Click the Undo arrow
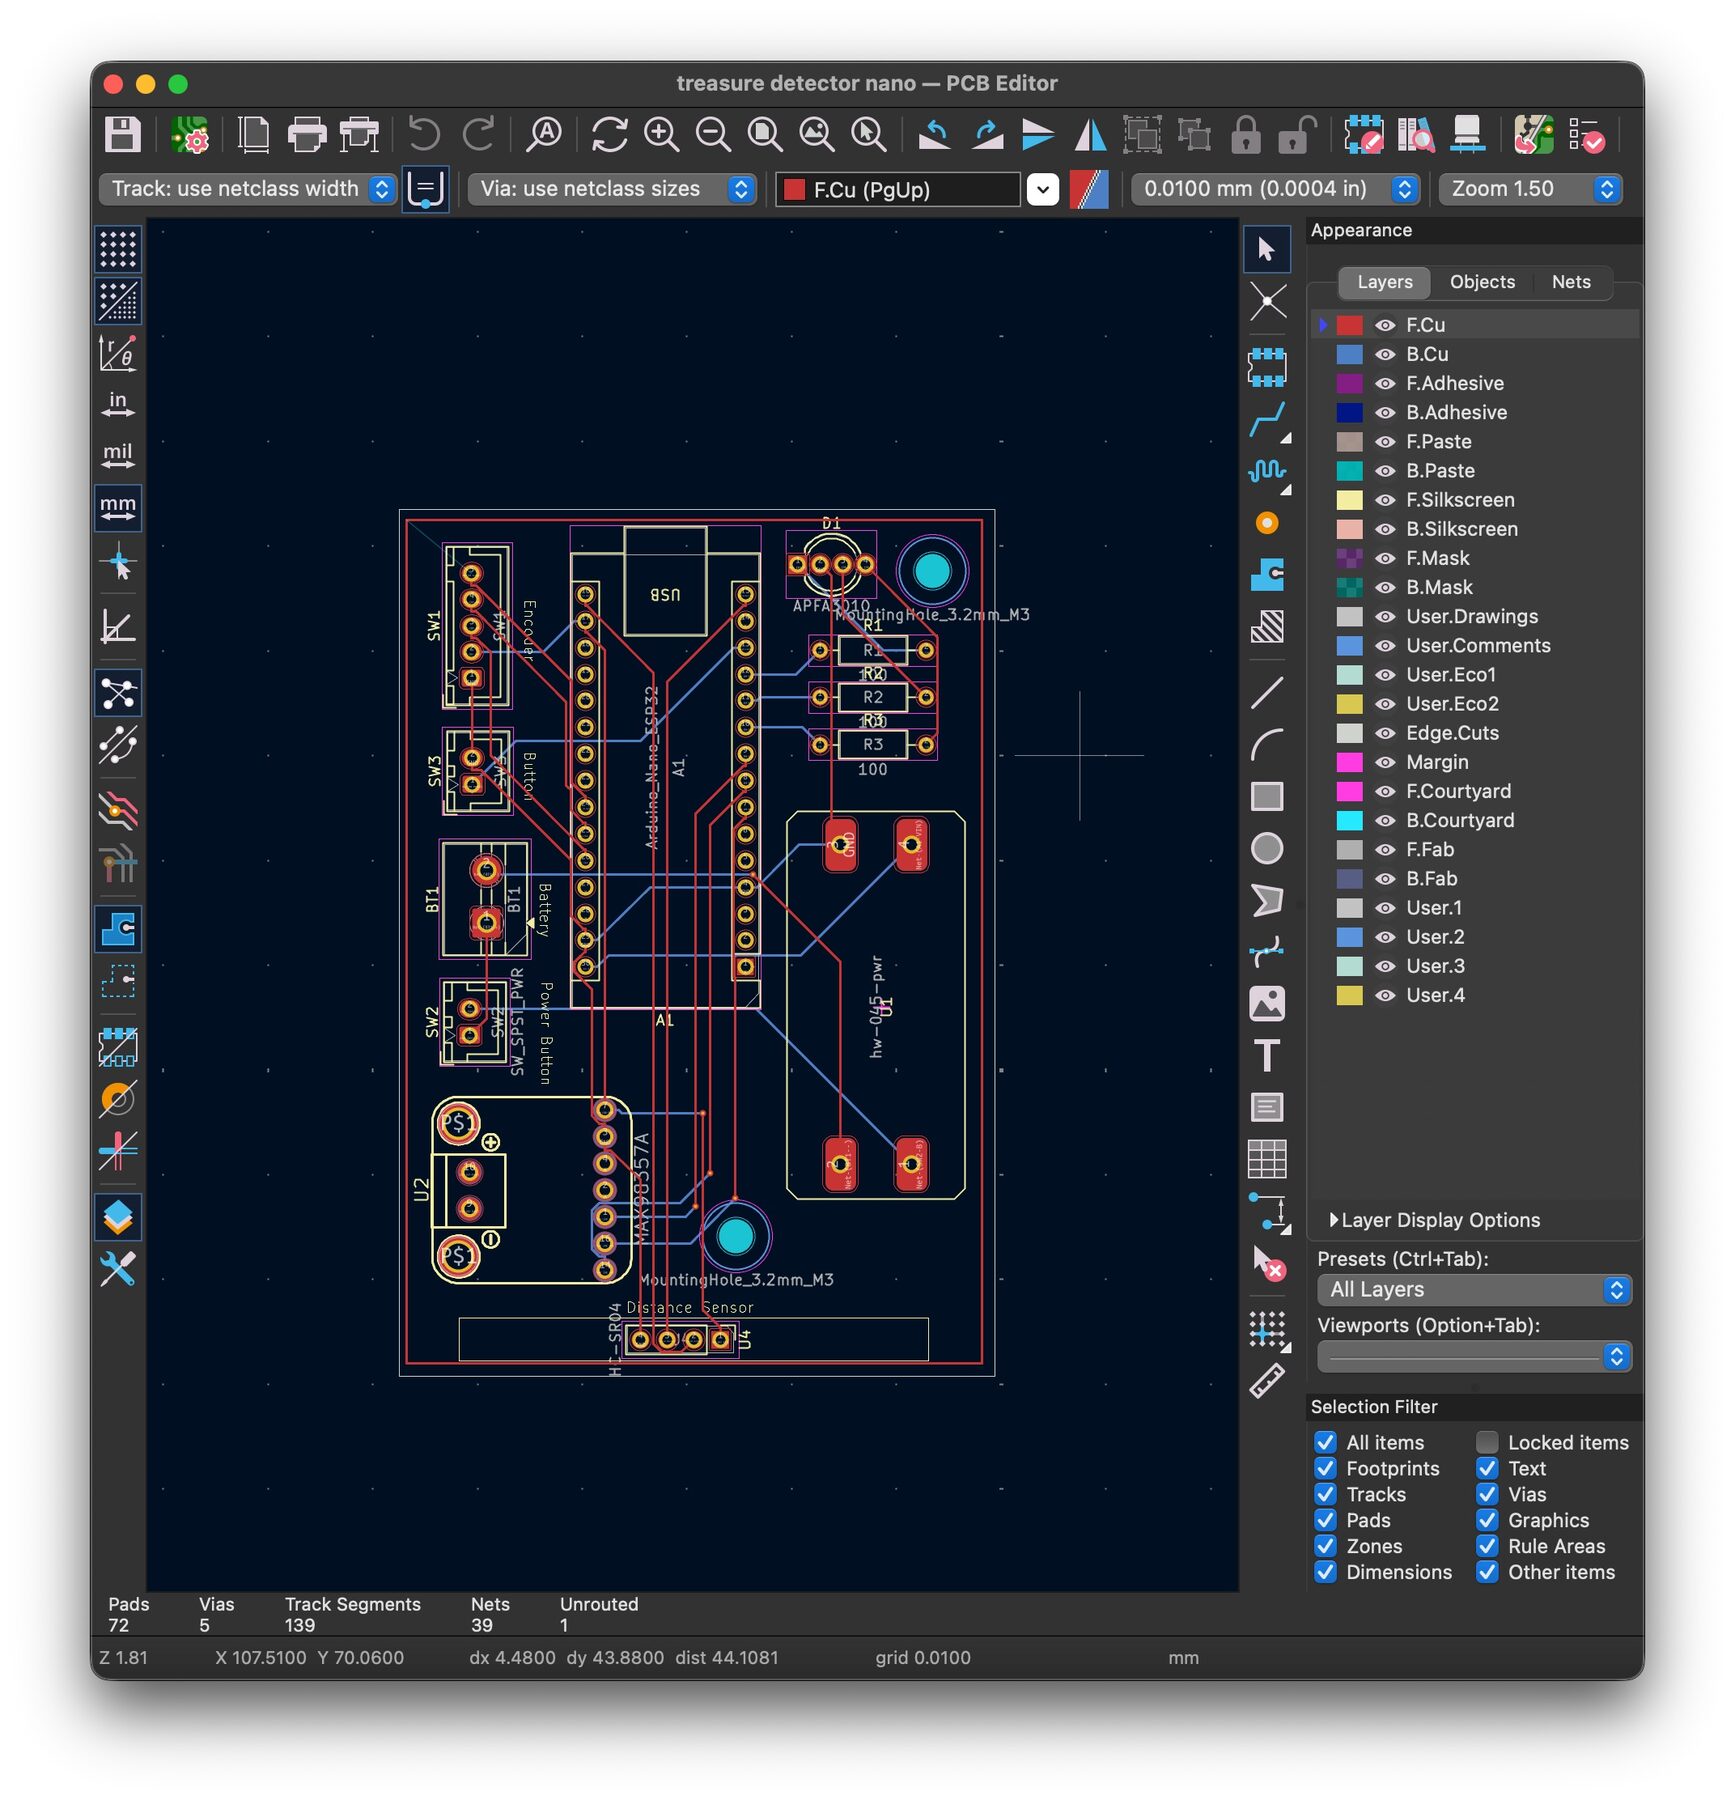 click(425, 134)
